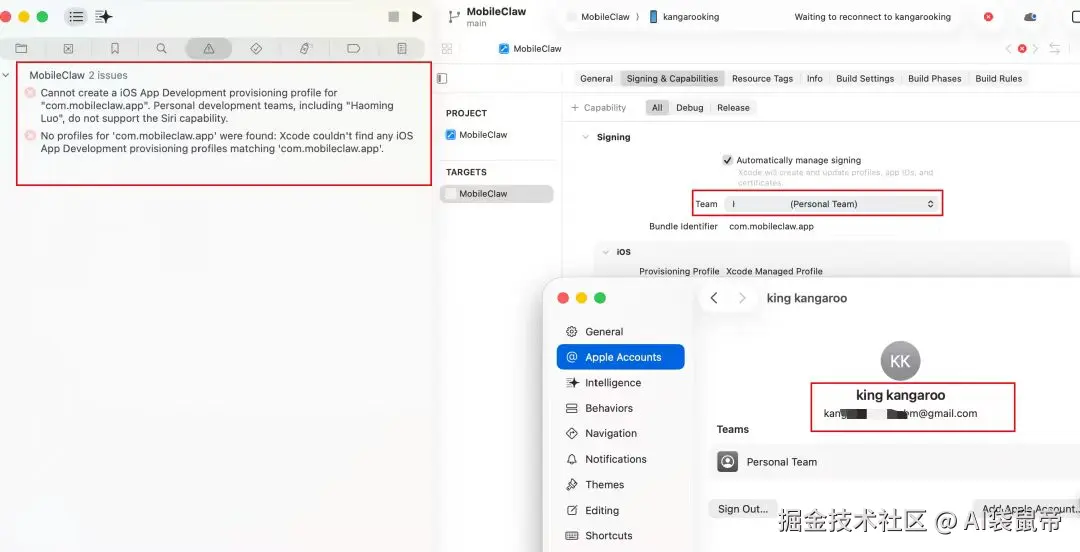Add a new Capability
Viewport: 1080px width, 552px height.
point(599,108)
